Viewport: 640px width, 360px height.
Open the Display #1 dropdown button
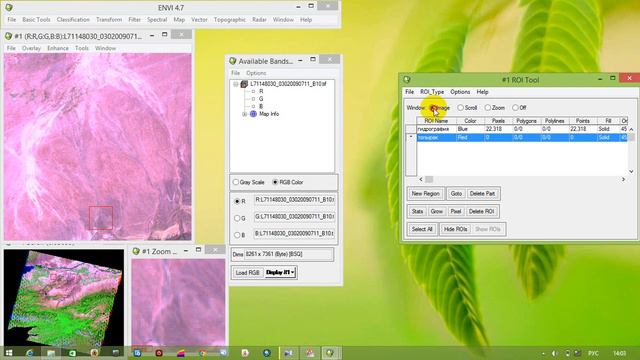pos(280,272)
